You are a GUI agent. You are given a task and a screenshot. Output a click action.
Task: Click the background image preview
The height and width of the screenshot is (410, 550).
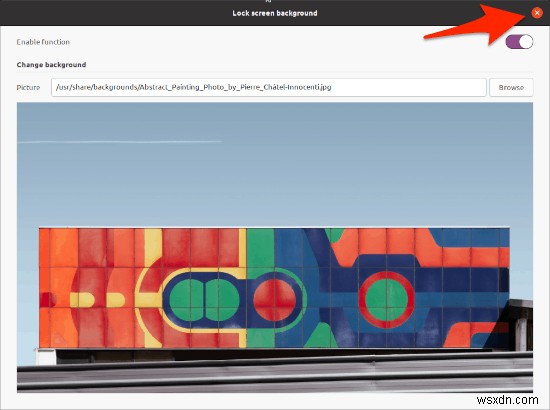coord(275,247)
